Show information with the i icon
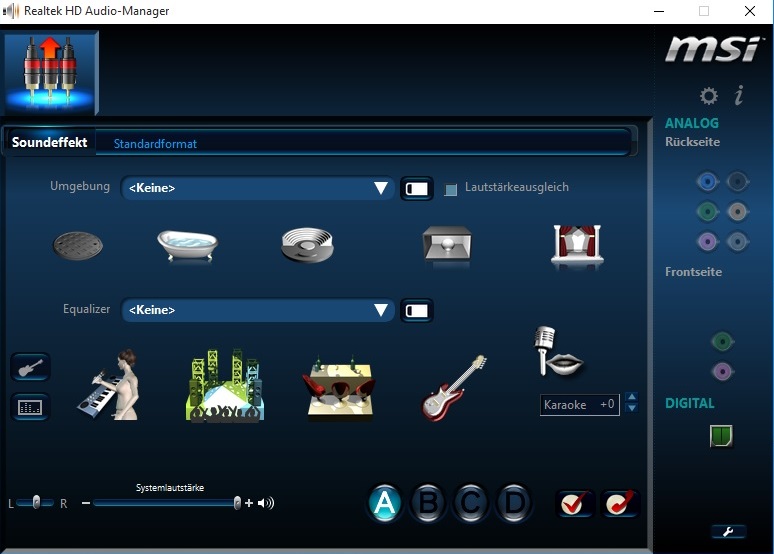Viewport: 774px width, 554px height. coord(739,95)
